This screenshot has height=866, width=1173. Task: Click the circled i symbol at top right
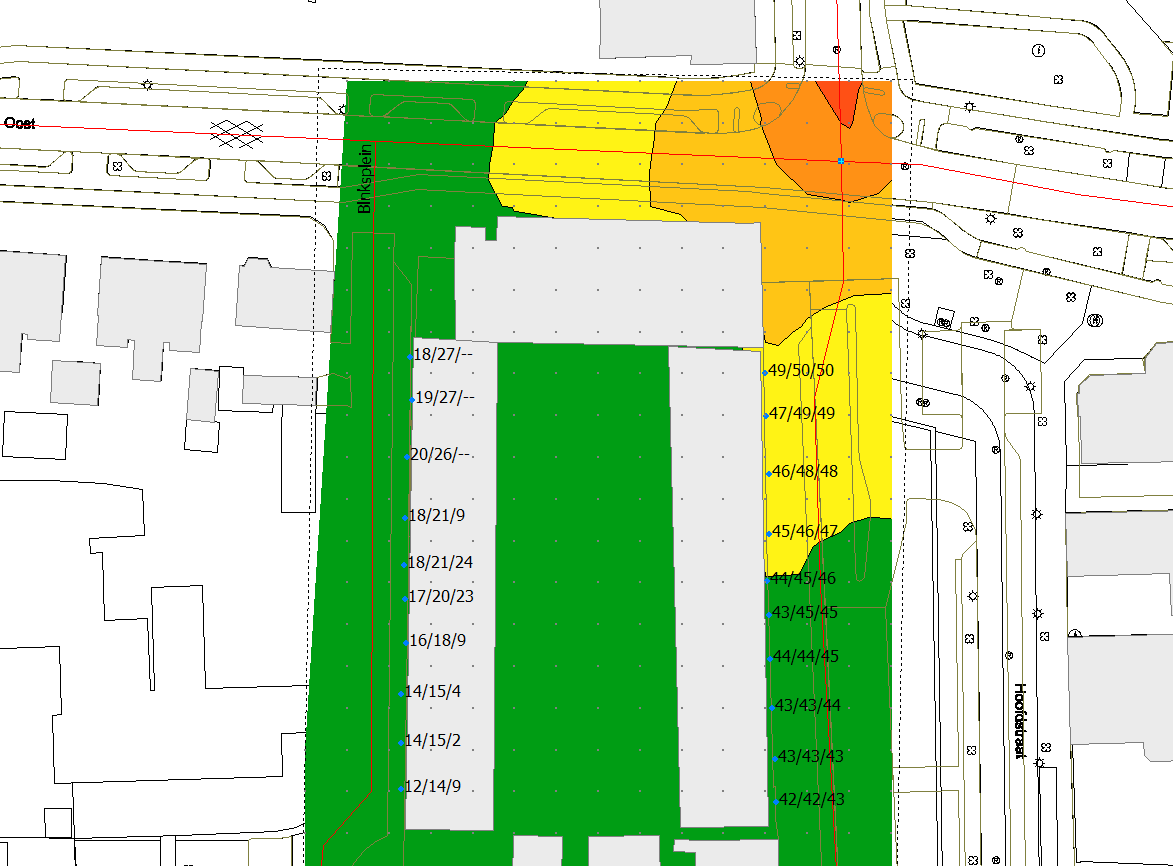point(1039,50)
